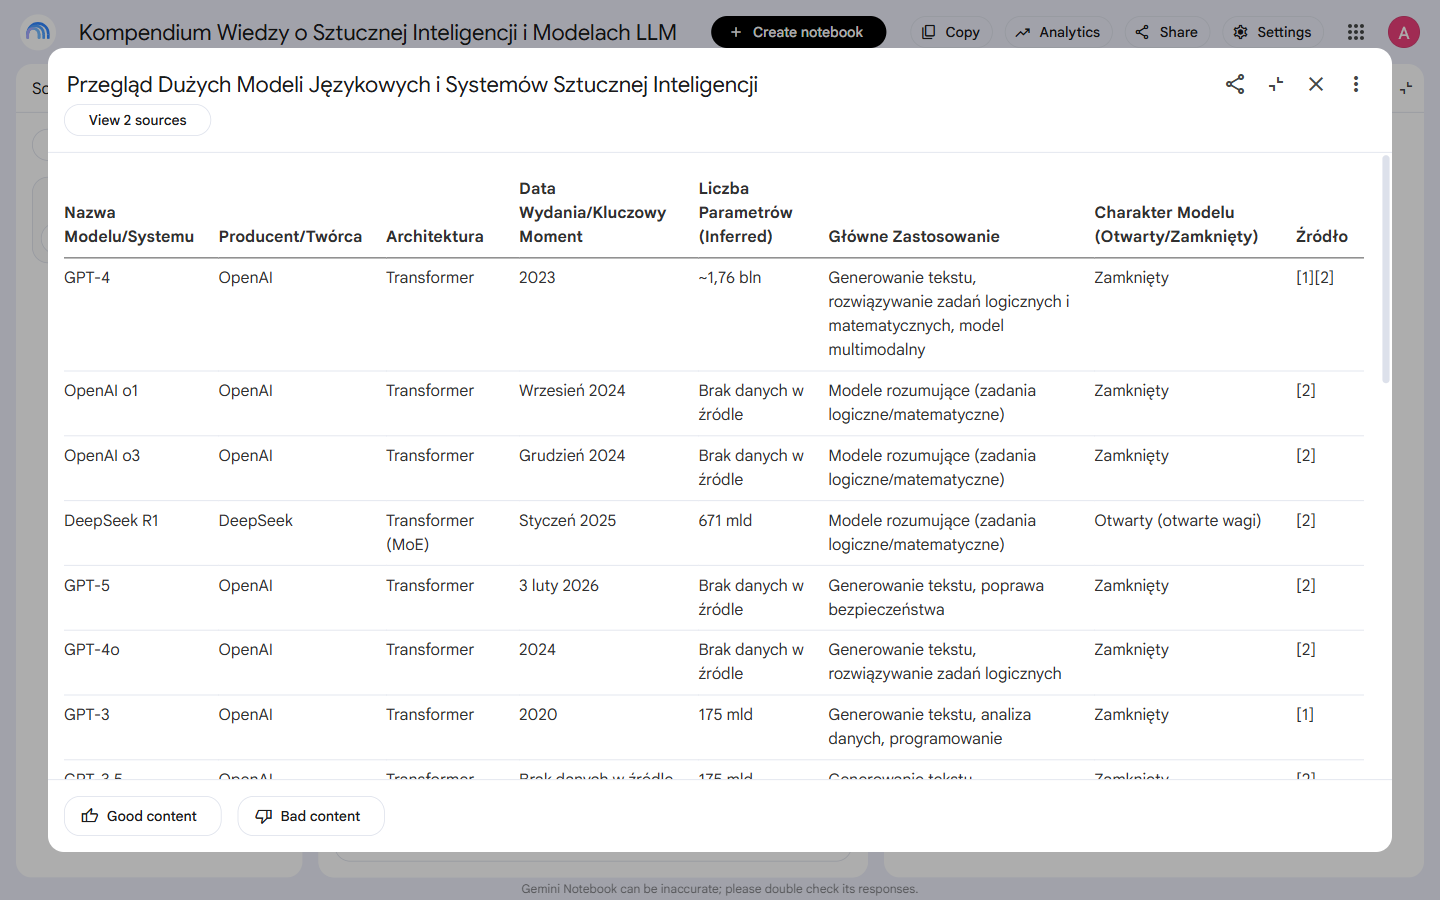Click the Share button in the top bar
The height and width of the screenshot is (900, 1440).
(x=1167, y=32)
